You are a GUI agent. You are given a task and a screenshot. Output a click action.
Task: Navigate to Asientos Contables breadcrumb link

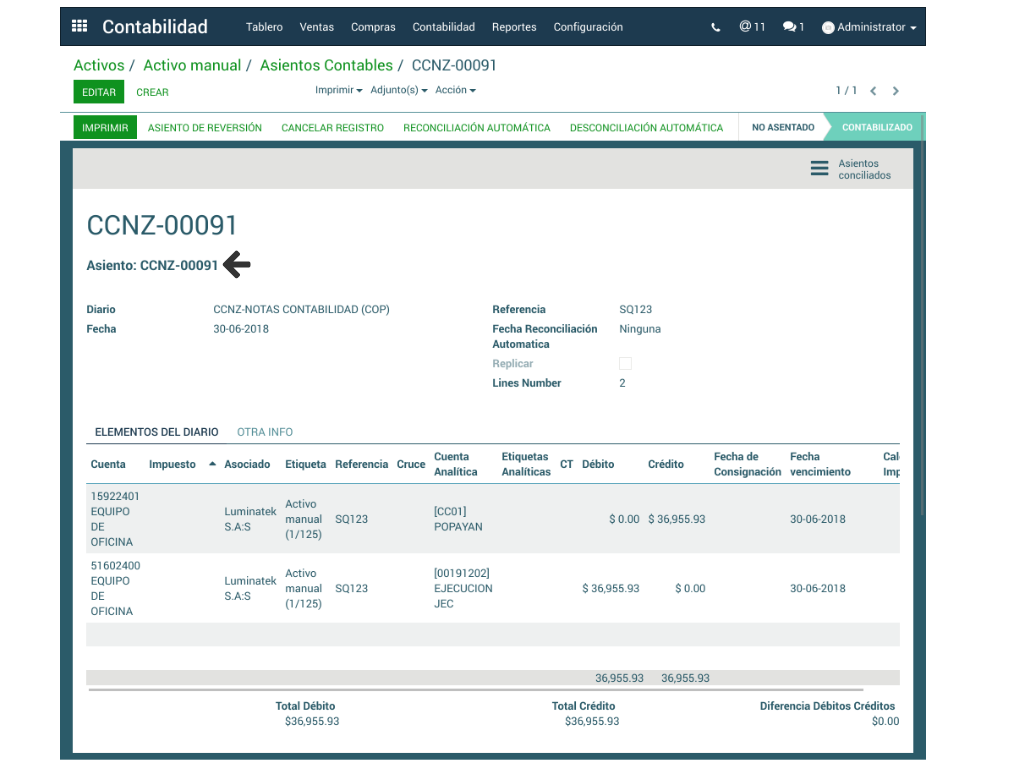[326, 65]
